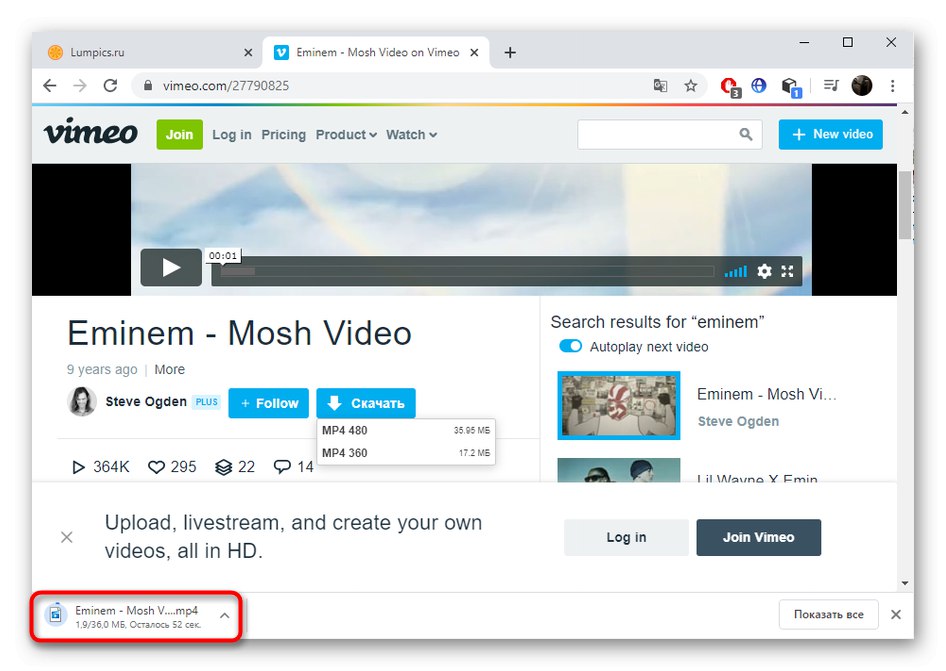946x671 pixels.
Task: Enter fullscreen mode in player
Action: click(x=787, y=272)
